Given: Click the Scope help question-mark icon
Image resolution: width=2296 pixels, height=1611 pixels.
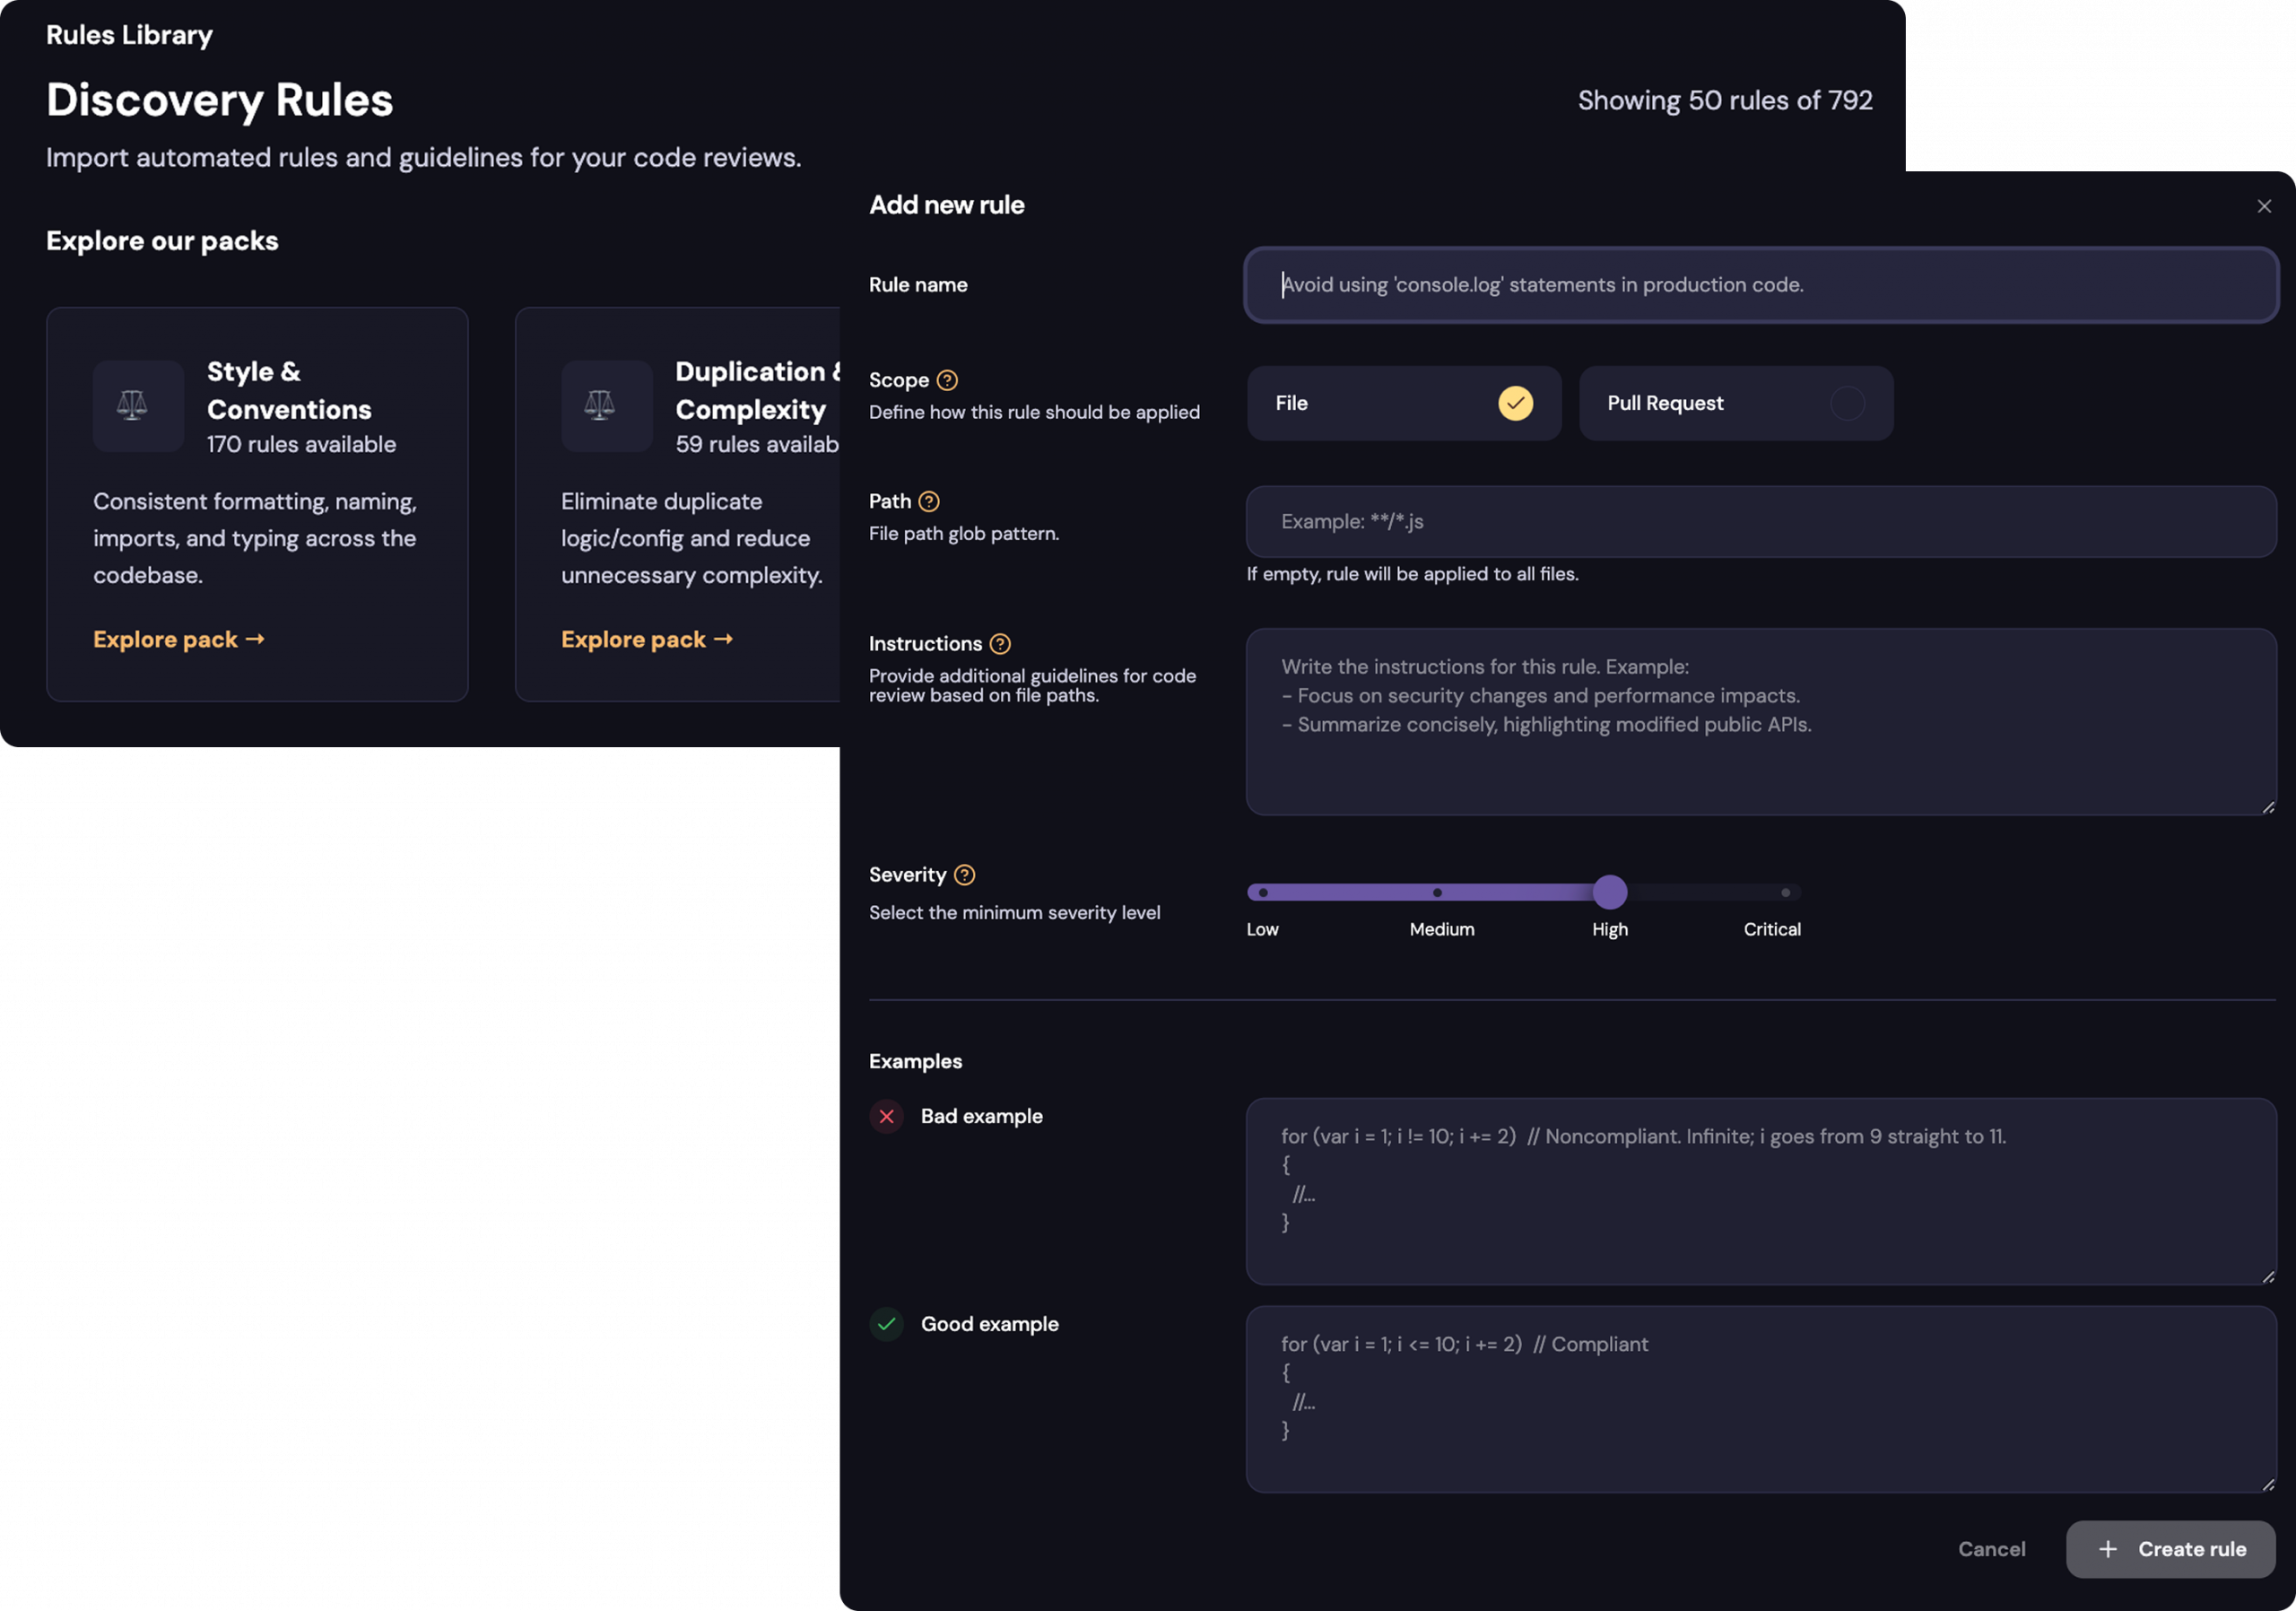Looking at the screenshot, I should [x=947, y=380].
